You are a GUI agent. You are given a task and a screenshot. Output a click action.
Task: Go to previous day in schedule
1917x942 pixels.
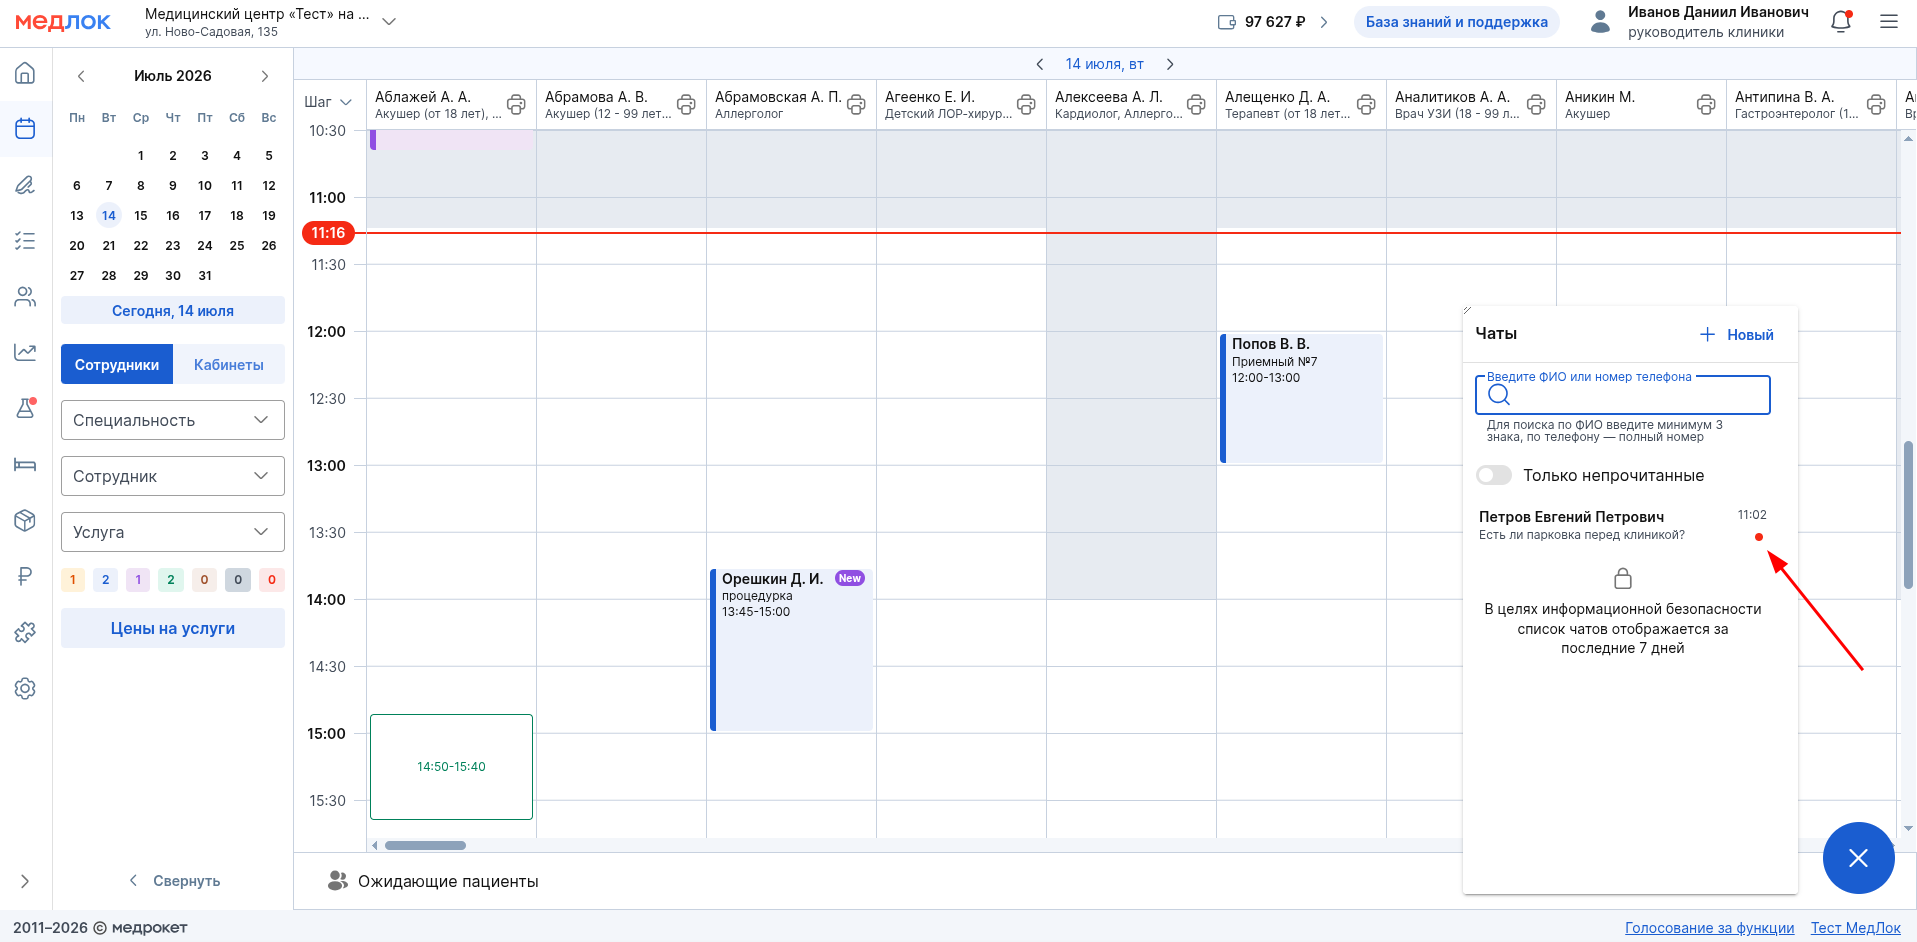click(1040, 64)
